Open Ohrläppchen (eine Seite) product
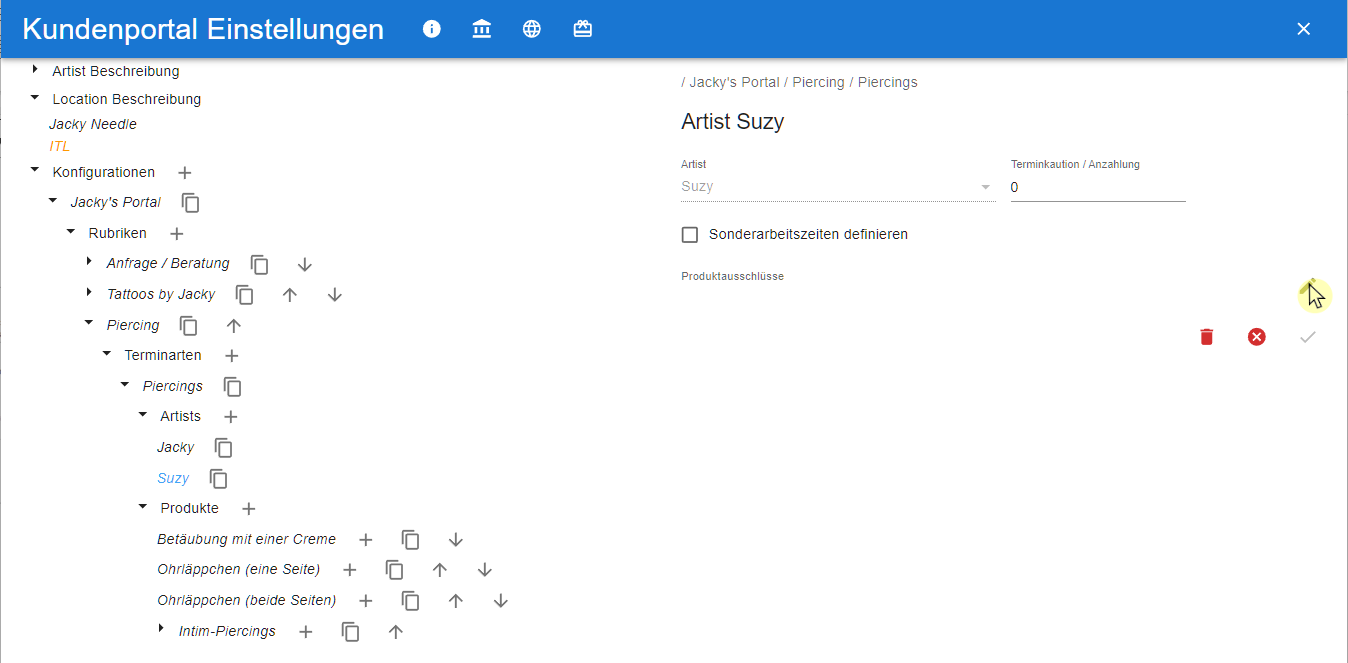This screenshot has width=1348, height=663. [x=239, y=571]
